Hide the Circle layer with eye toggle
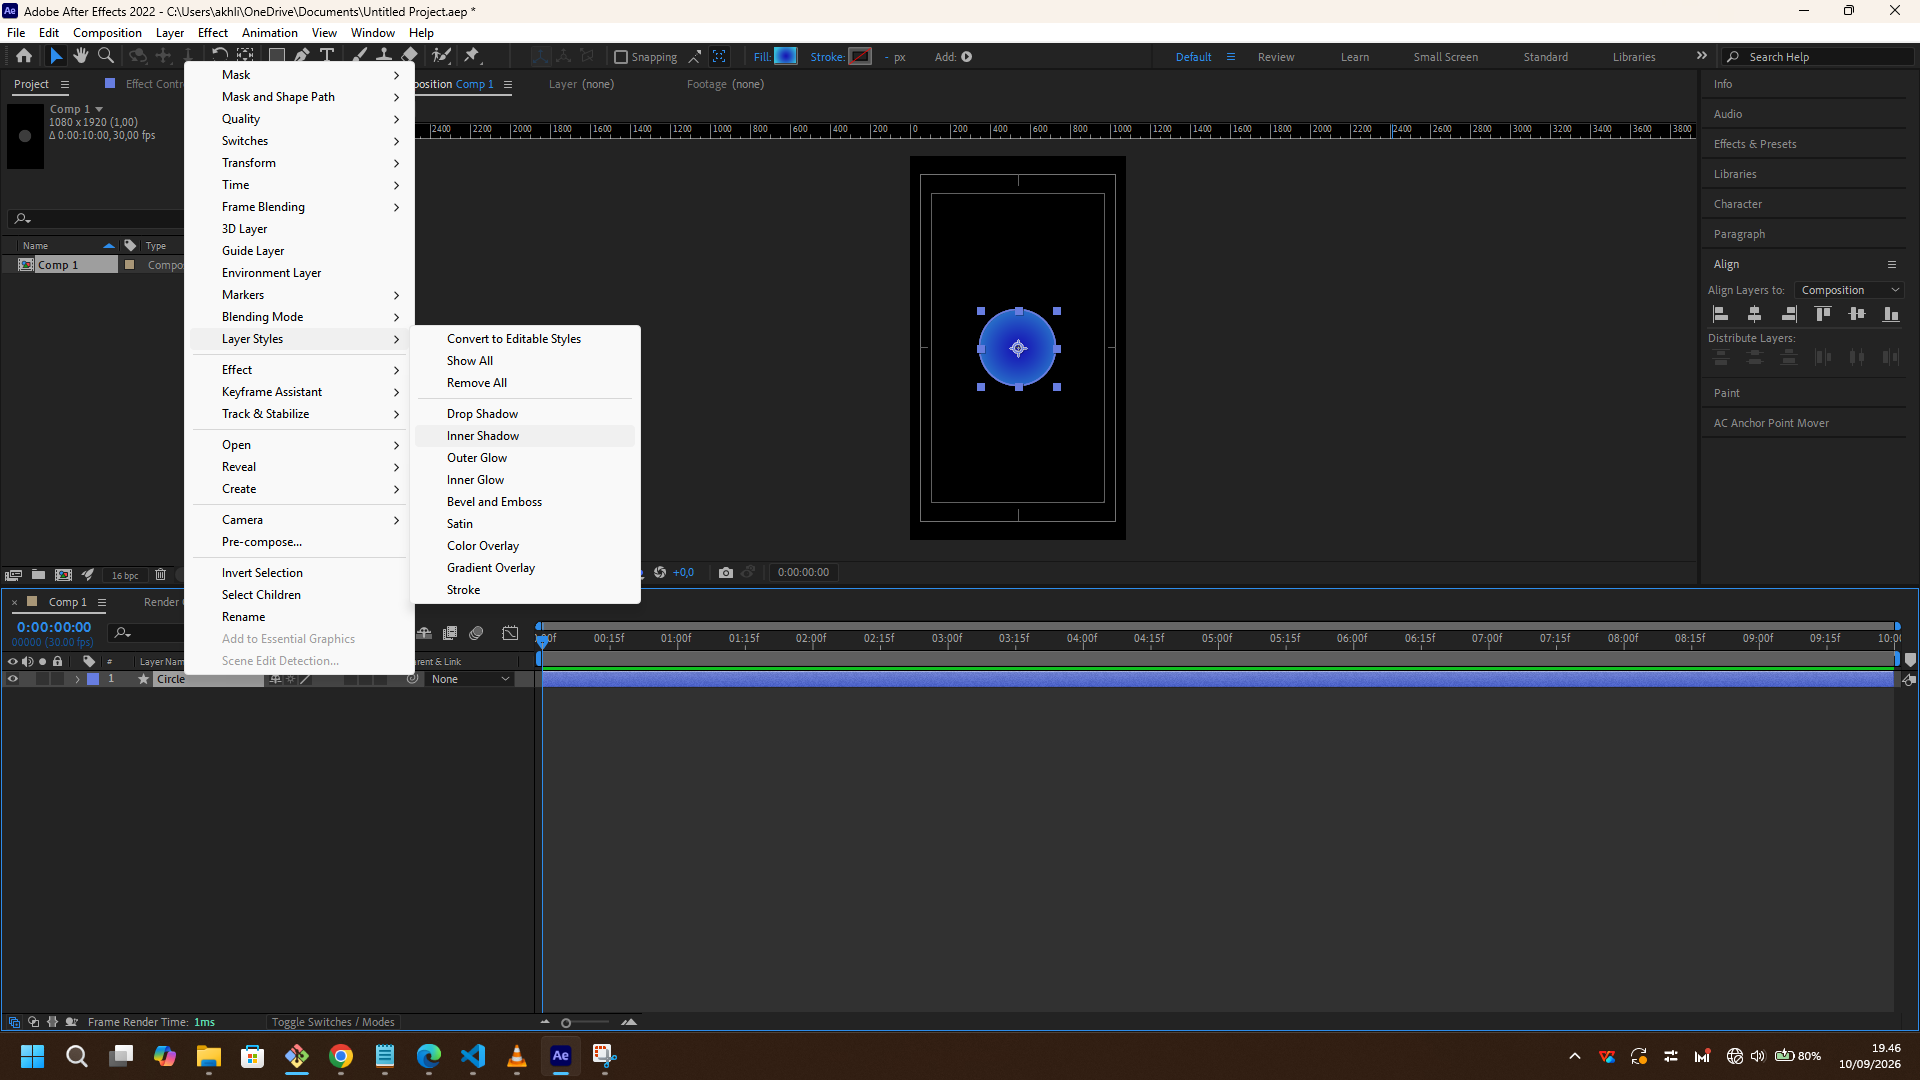1920x1080 pixels. 13,679
